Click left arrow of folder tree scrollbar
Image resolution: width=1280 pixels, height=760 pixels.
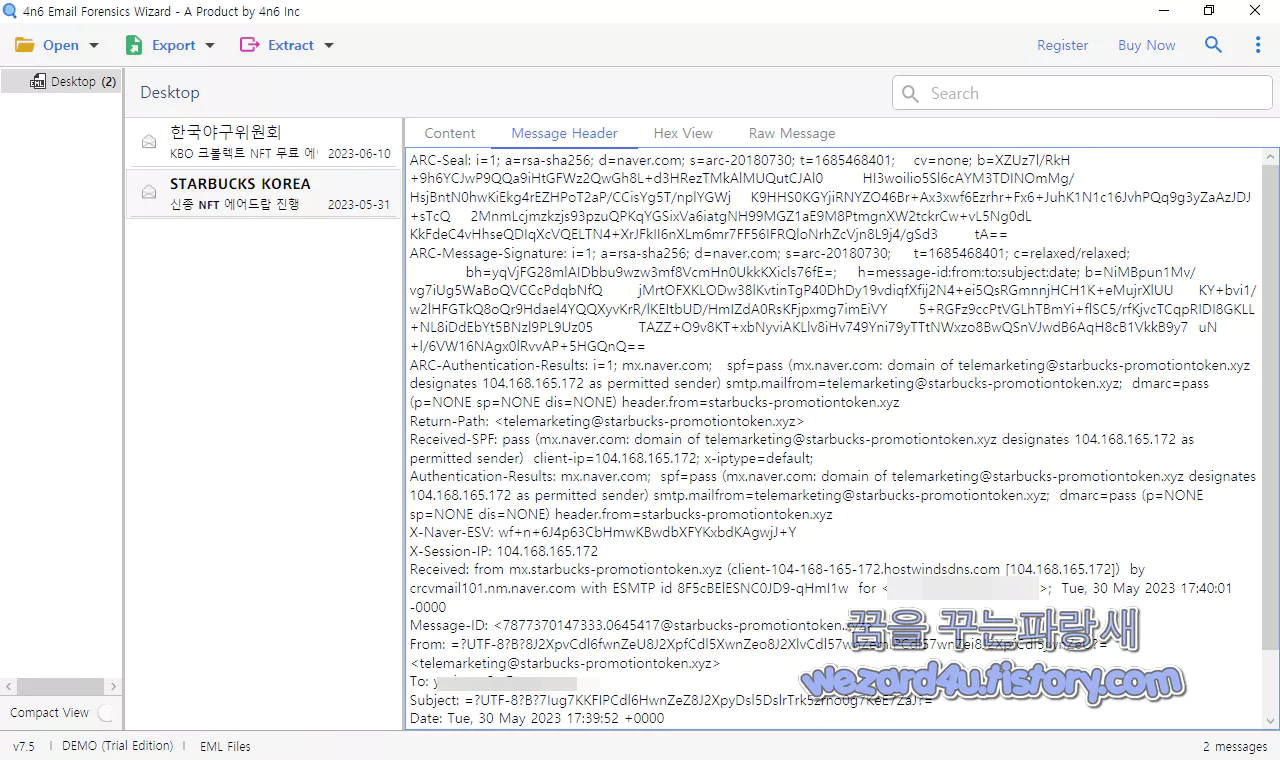coord(9,686)
